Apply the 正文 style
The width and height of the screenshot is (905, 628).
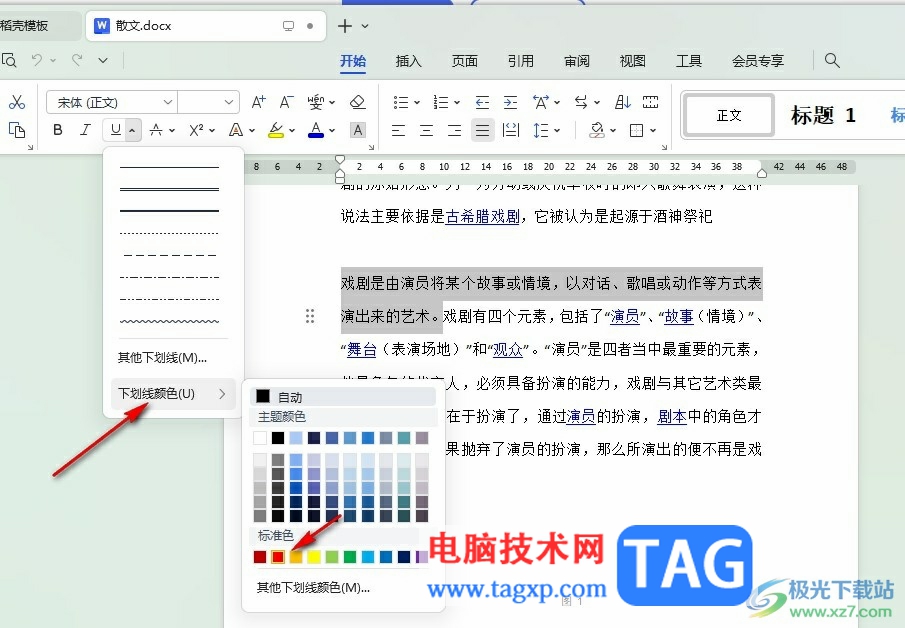[729, 115]
